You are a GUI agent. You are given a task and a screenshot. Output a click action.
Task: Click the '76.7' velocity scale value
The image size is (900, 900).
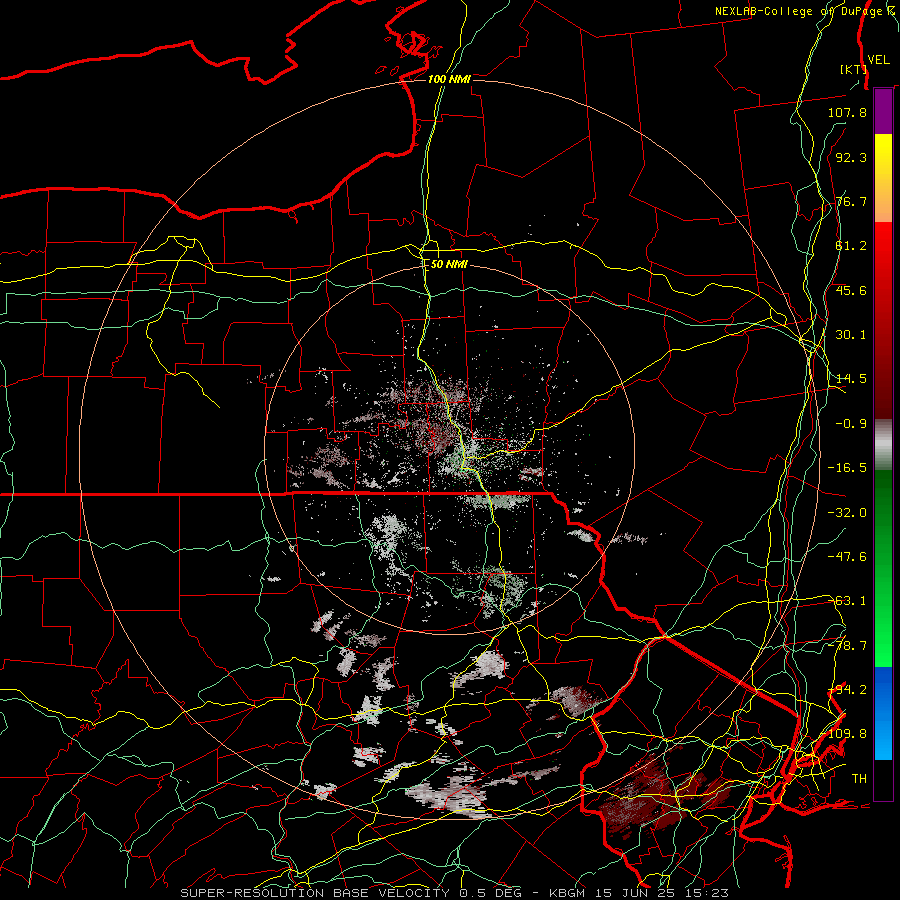(851, 201)
